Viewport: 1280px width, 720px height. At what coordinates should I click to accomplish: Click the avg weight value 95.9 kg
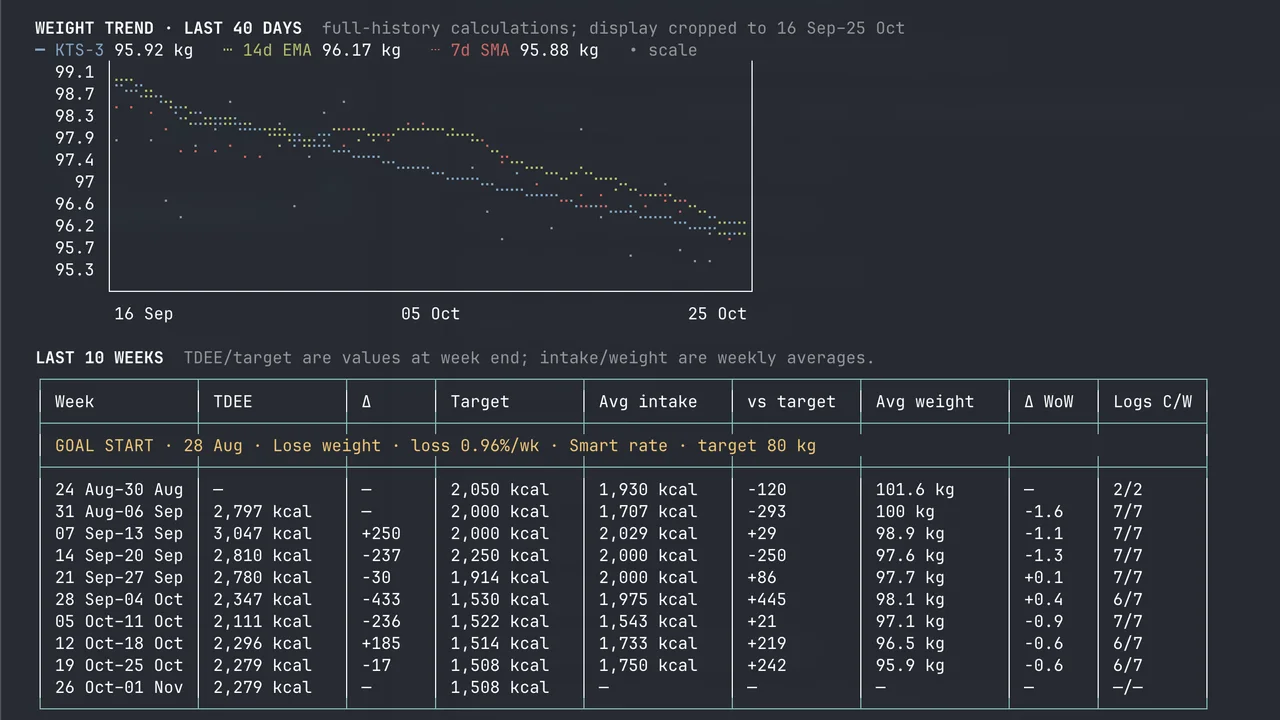(x=910, y=666)
